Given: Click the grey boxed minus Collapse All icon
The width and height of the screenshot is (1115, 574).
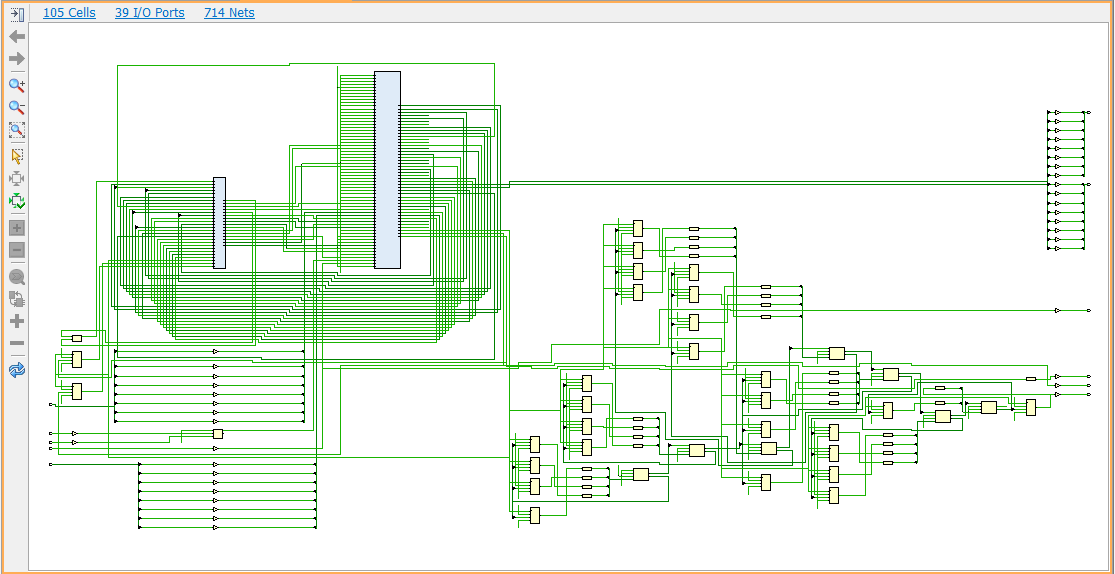Looking at the screenshot, I should [16, 250].
